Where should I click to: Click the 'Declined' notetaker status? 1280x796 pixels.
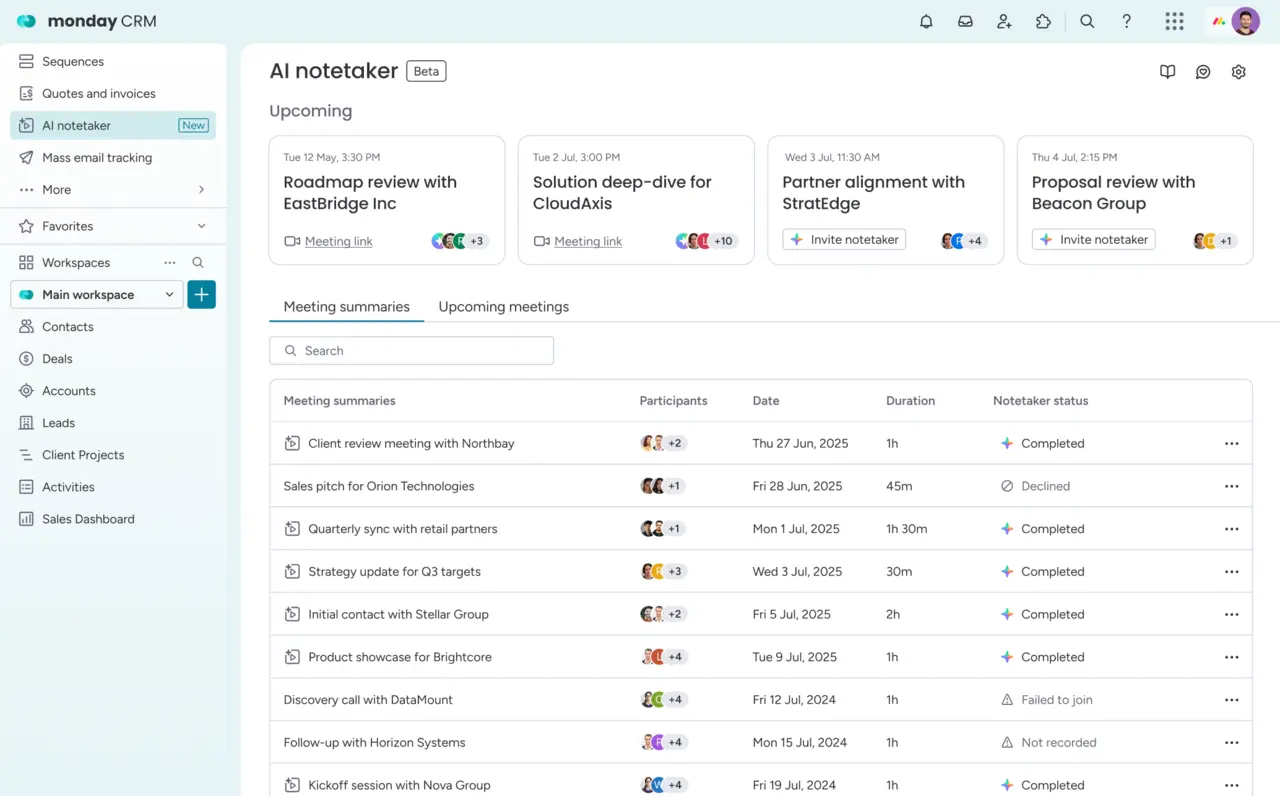(x=1035, y=486)
